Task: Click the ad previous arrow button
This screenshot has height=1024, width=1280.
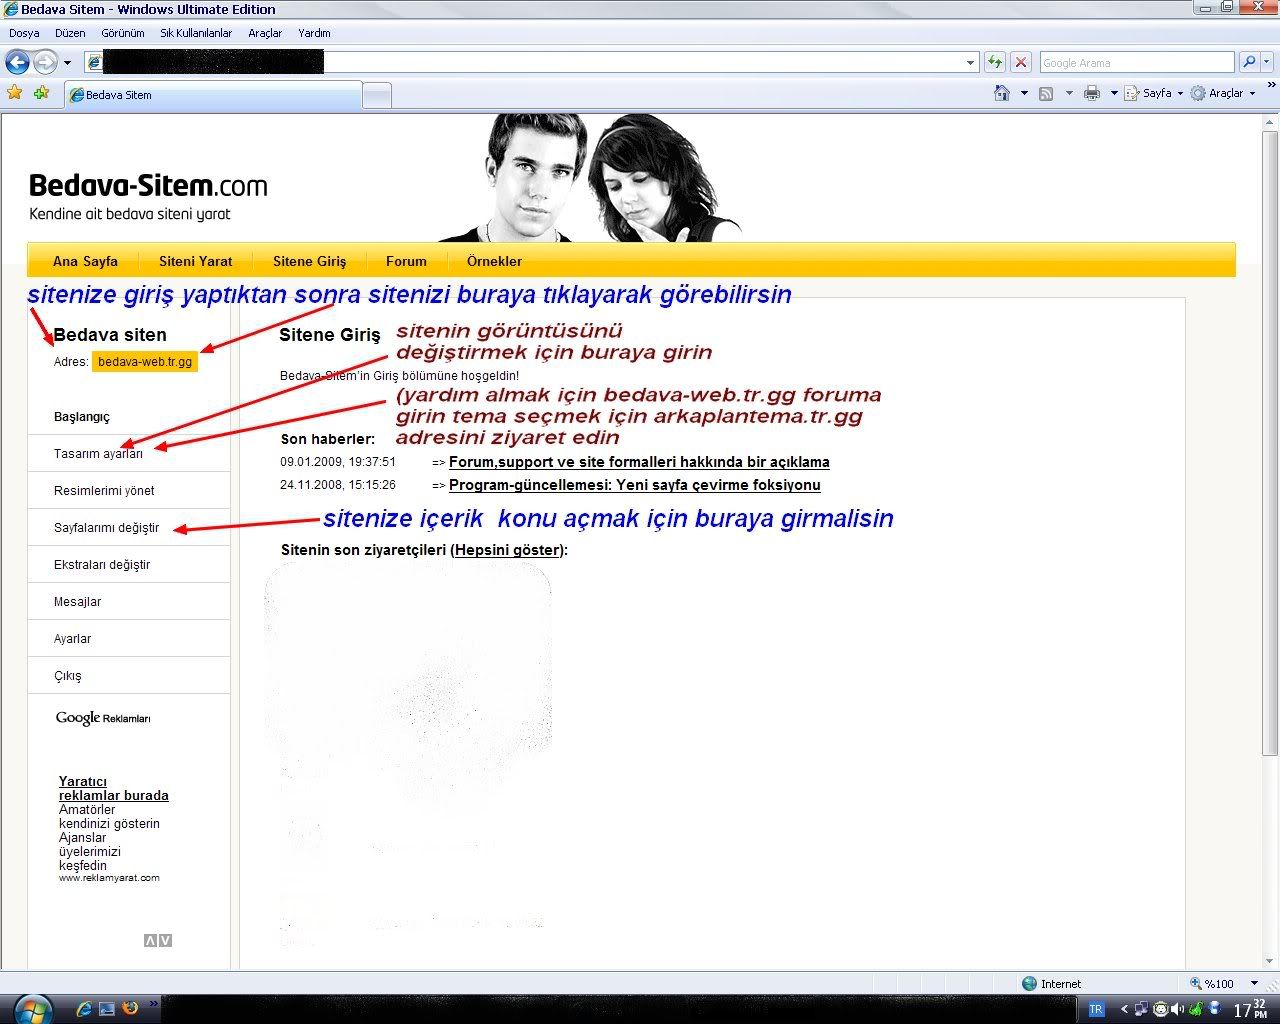Action: pos(150,940)
